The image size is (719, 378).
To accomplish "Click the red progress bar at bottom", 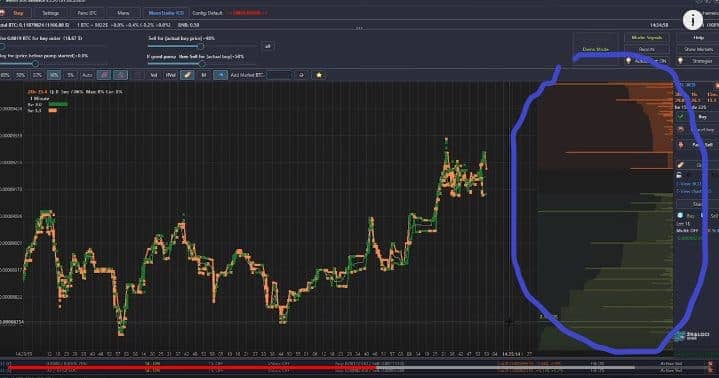I will [x=193, y=368].
